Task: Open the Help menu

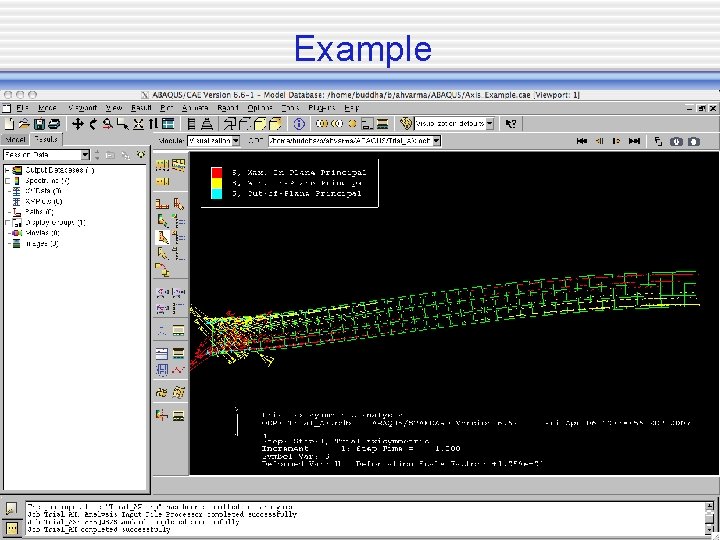Action: pos(351,108)
